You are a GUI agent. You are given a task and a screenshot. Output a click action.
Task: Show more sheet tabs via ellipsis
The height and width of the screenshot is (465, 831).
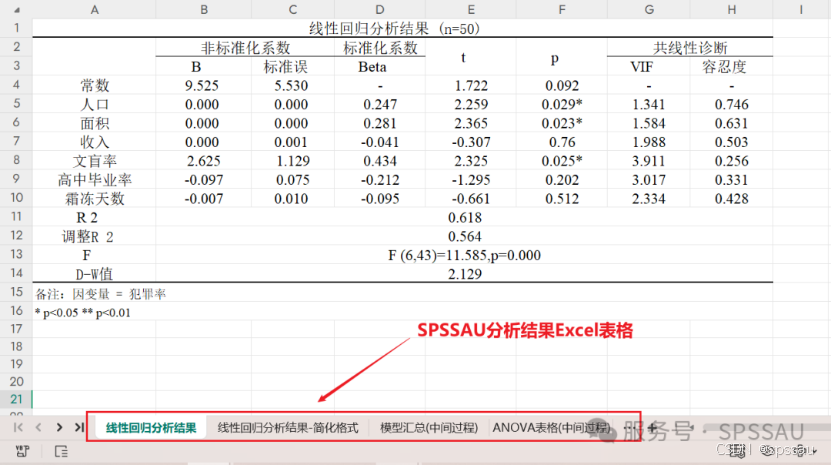coord(631,427)
